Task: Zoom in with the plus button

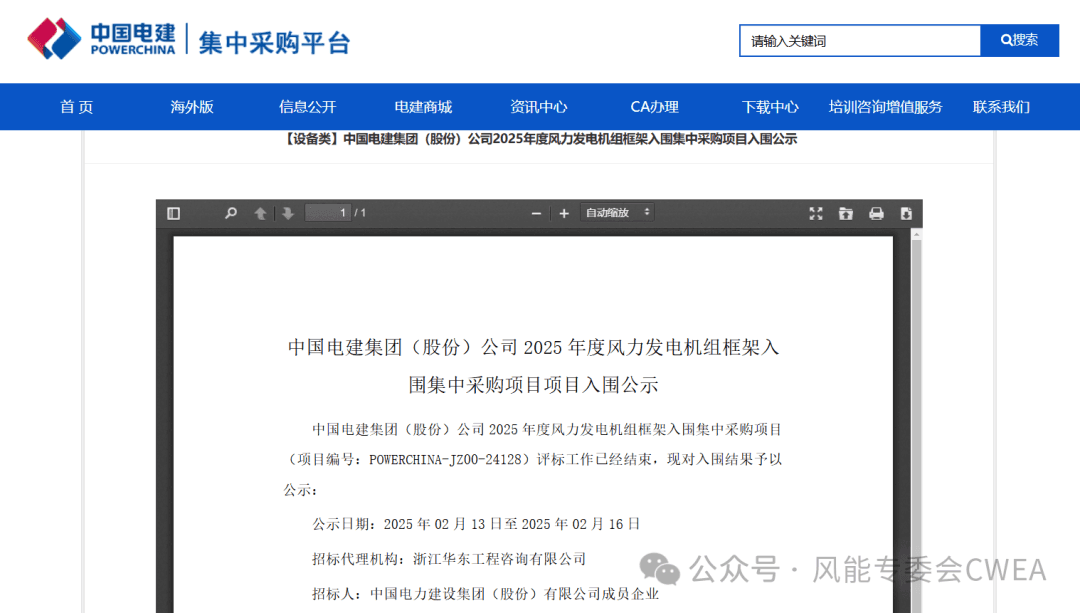Action: coord(564,213)
